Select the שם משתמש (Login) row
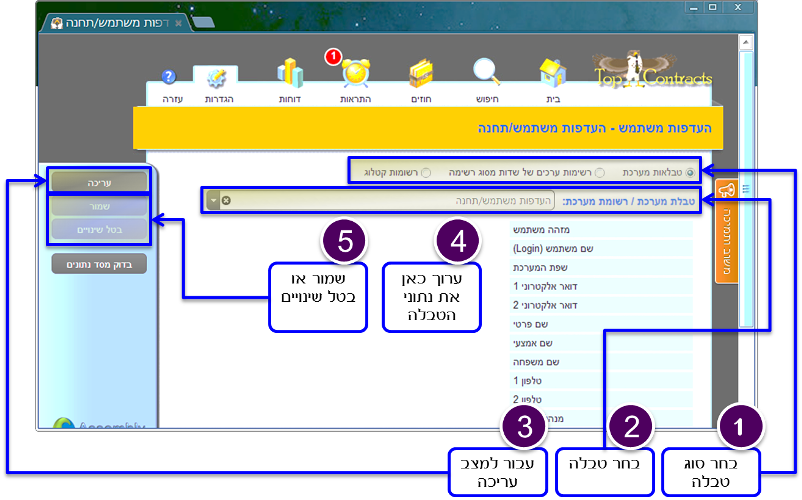Image resolution: width=802 pixels, height=500 pixels. (602, 248)
